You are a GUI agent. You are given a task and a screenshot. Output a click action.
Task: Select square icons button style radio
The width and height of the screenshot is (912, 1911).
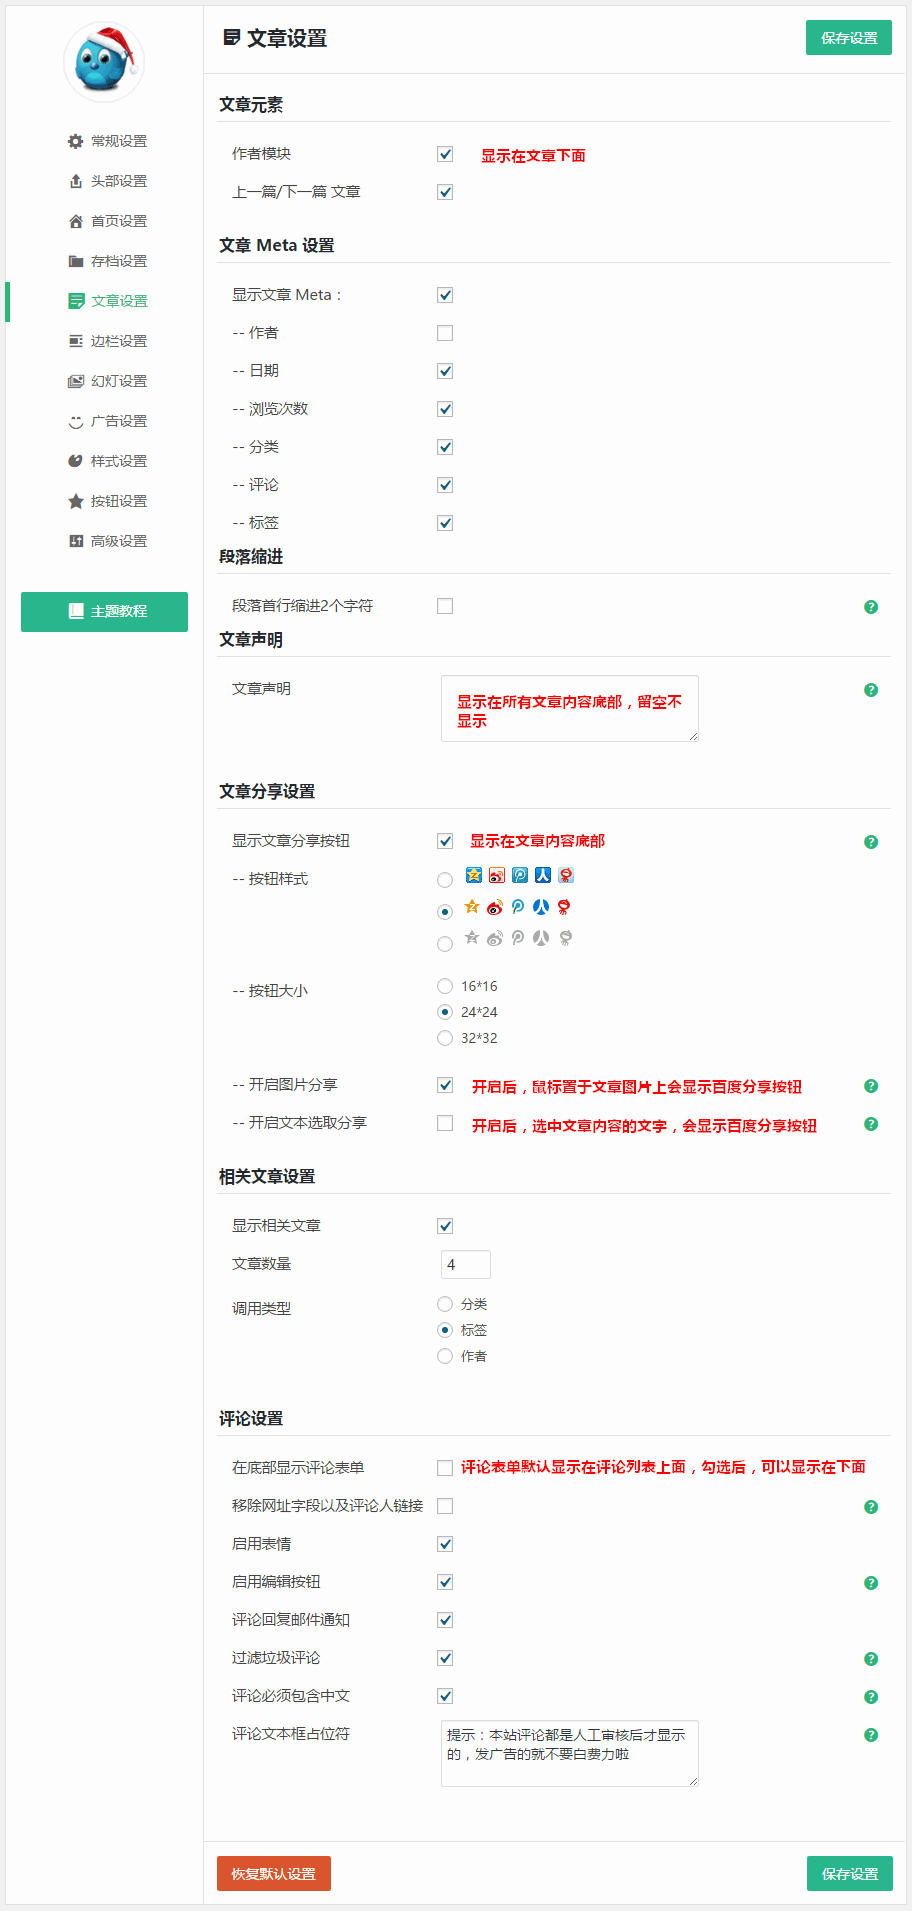coord(445,880)
